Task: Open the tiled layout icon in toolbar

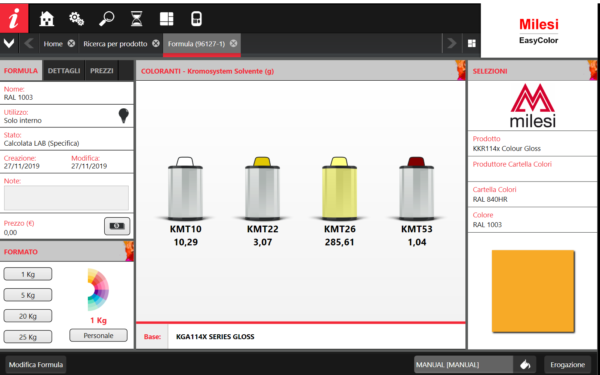Action: [166, 18]
